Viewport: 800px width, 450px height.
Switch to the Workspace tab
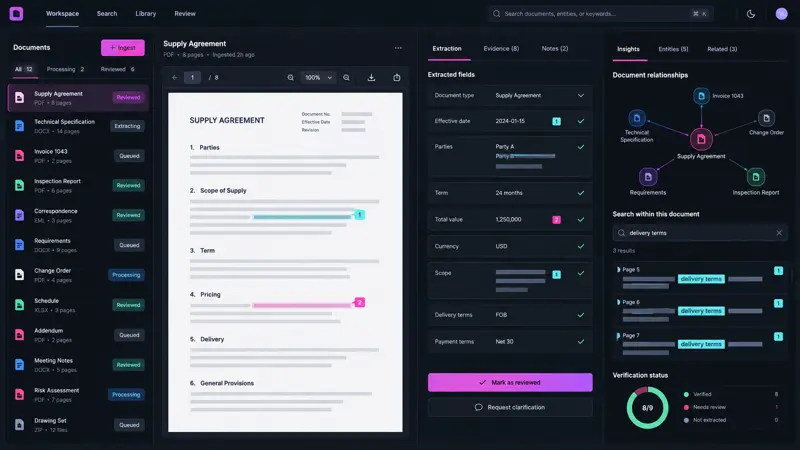click(62, 14)
